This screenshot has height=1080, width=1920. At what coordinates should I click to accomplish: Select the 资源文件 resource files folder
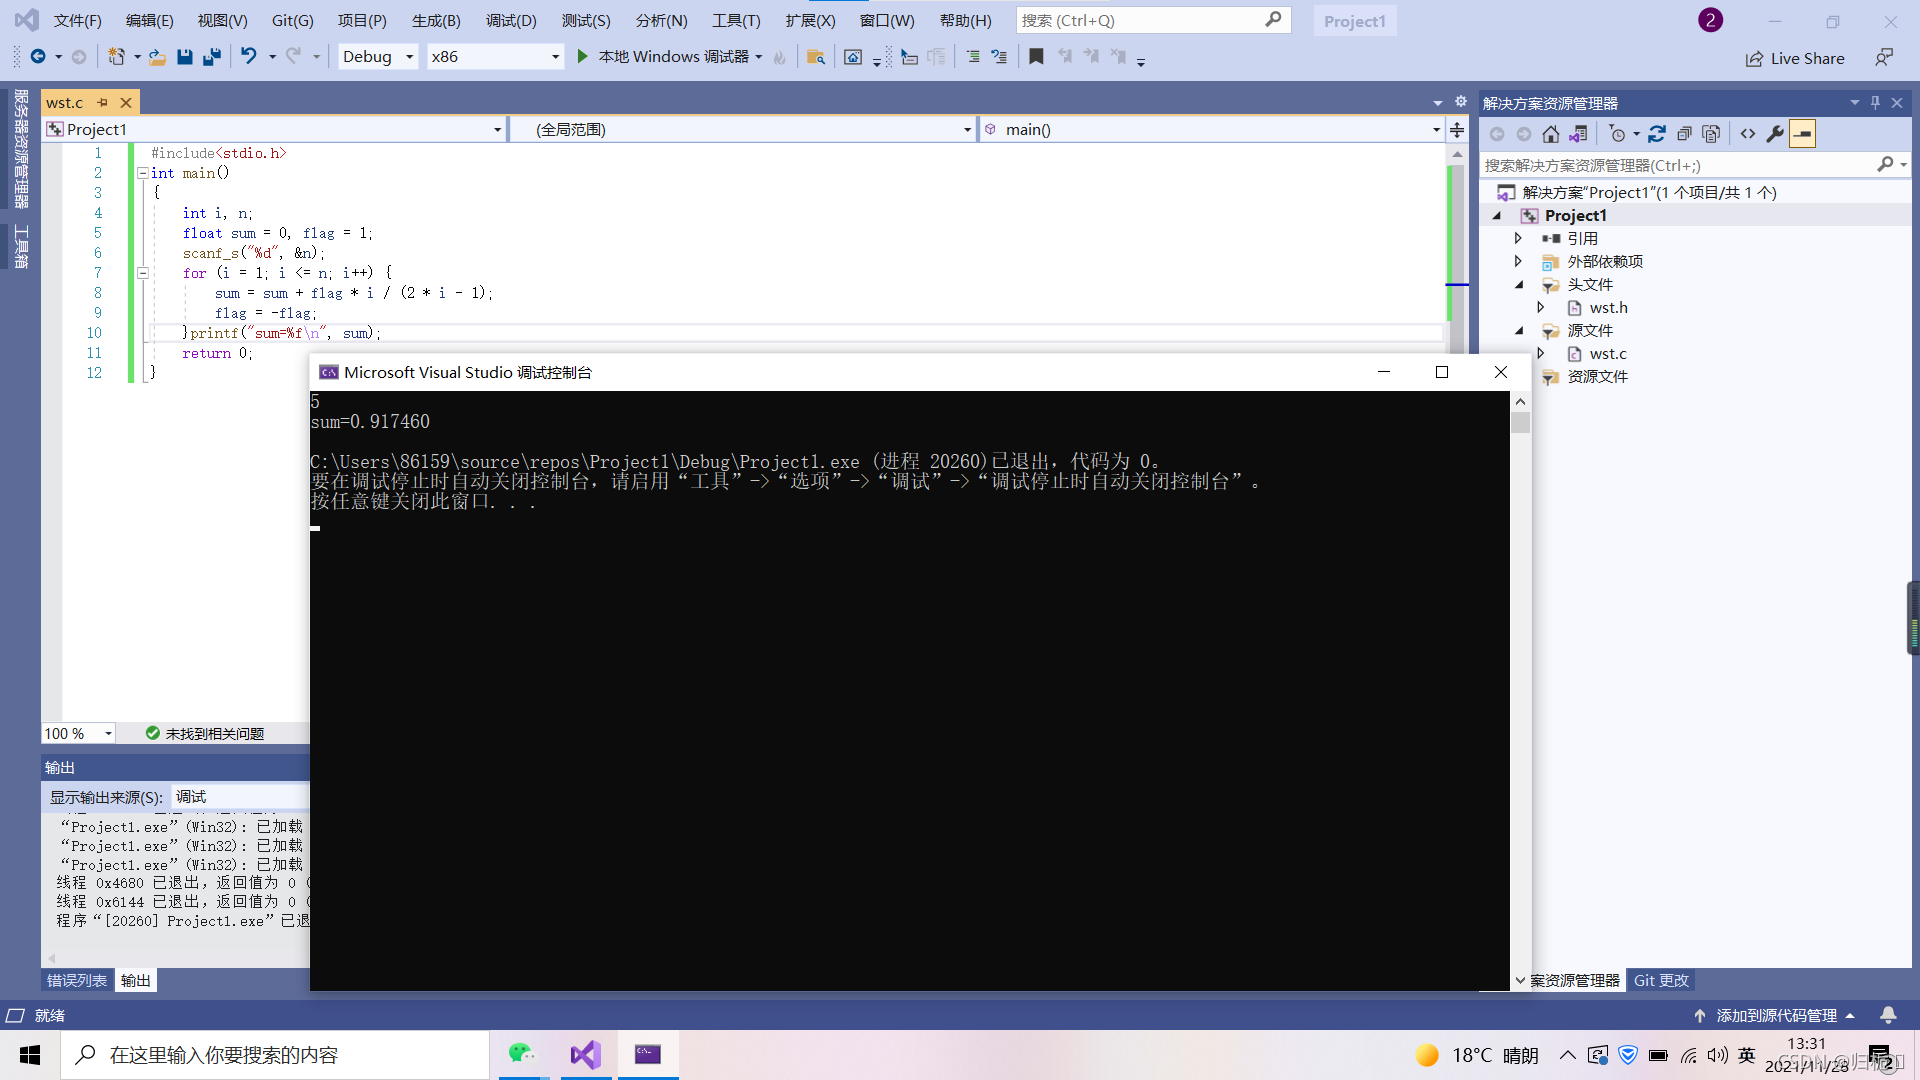[1597, 377]
